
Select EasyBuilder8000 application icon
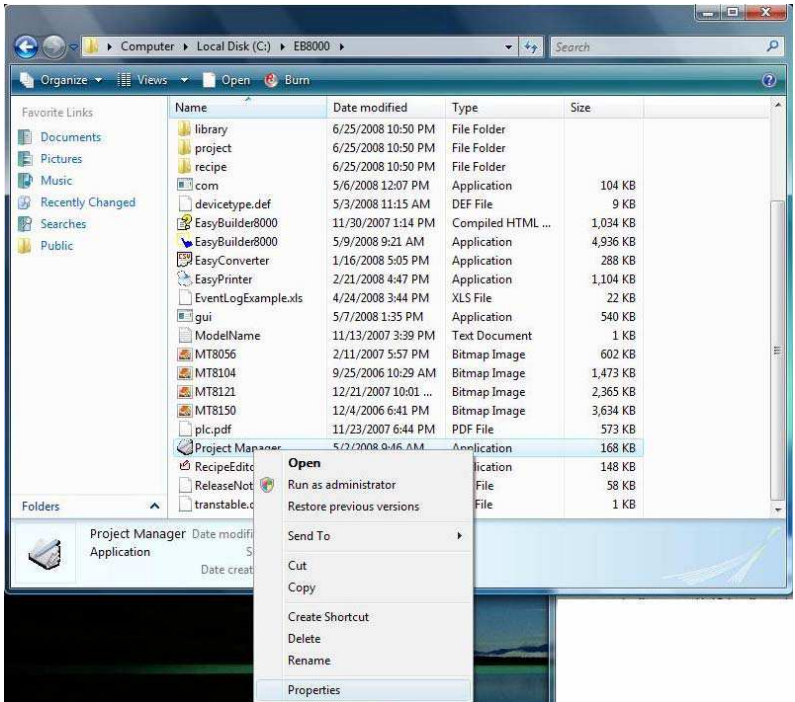click(x=185, y=241)
